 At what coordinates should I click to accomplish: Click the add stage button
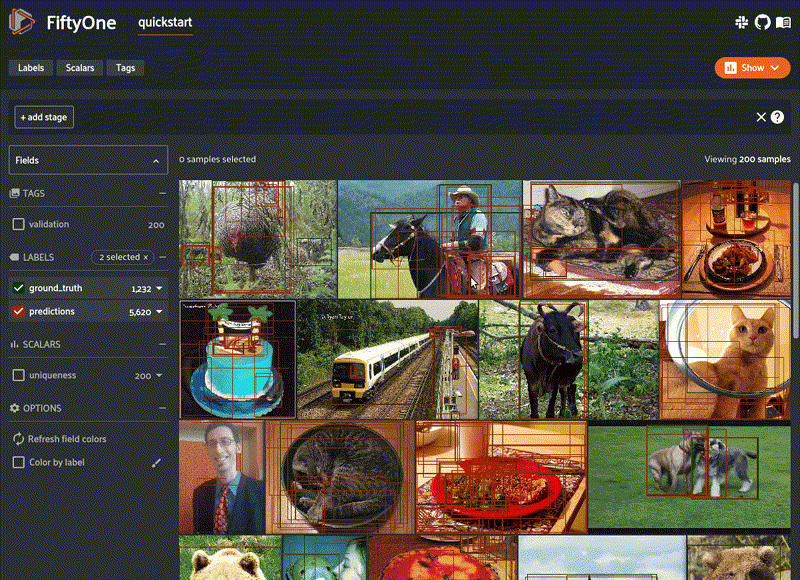[43, 117]
